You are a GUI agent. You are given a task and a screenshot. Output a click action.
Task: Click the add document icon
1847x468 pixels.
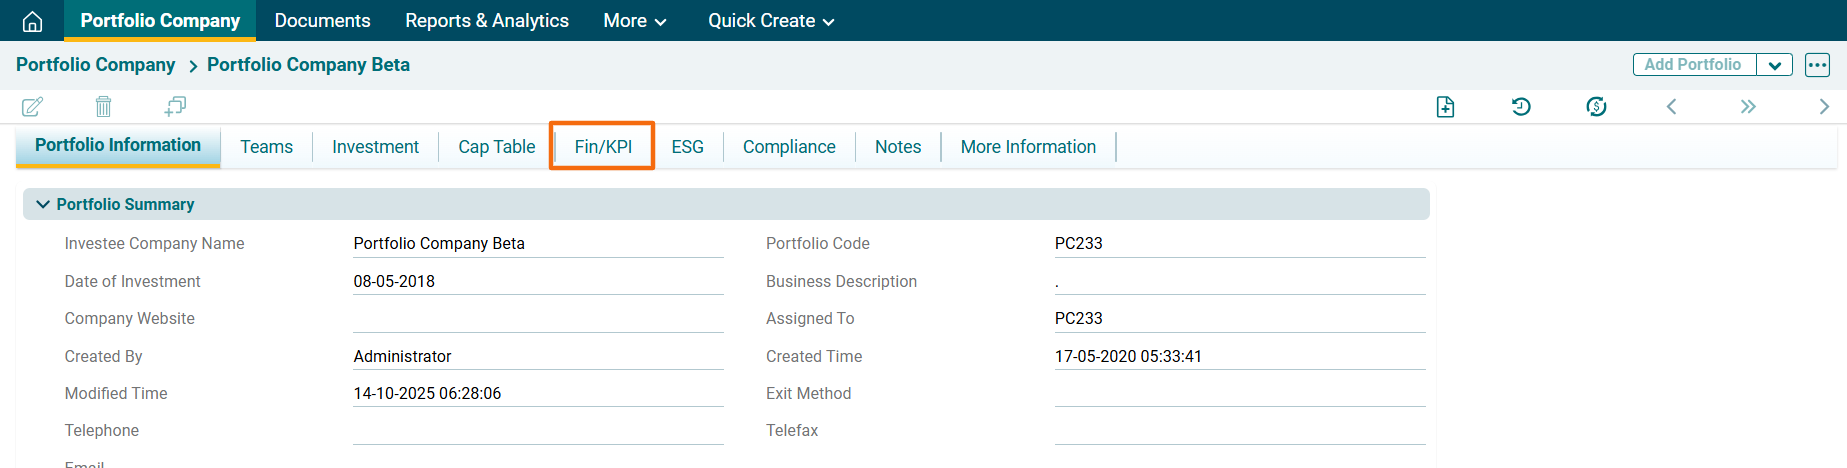tap(1445, 107)
